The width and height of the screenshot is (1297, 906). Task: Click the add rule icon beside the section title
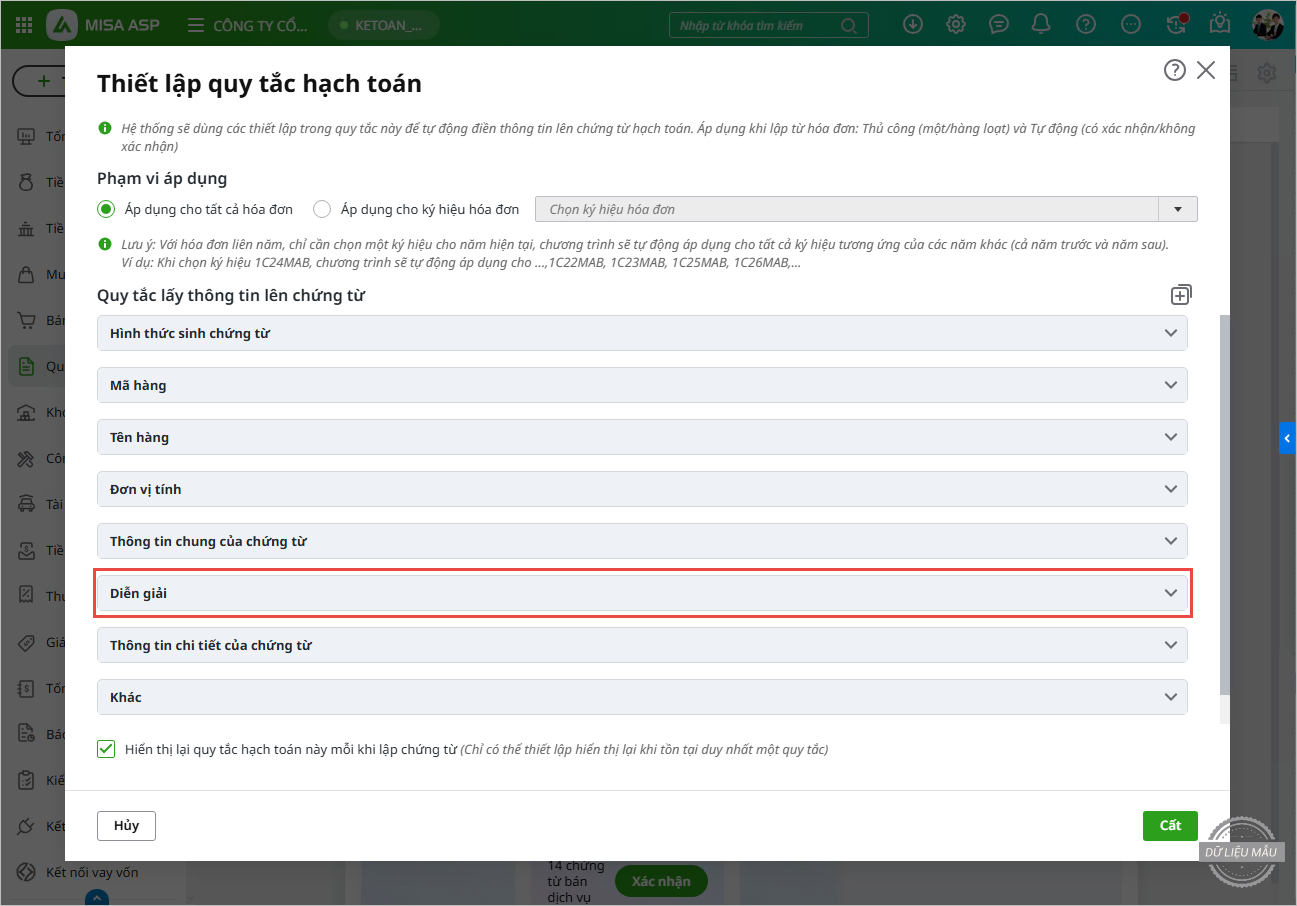click(x=1181, y=295)
